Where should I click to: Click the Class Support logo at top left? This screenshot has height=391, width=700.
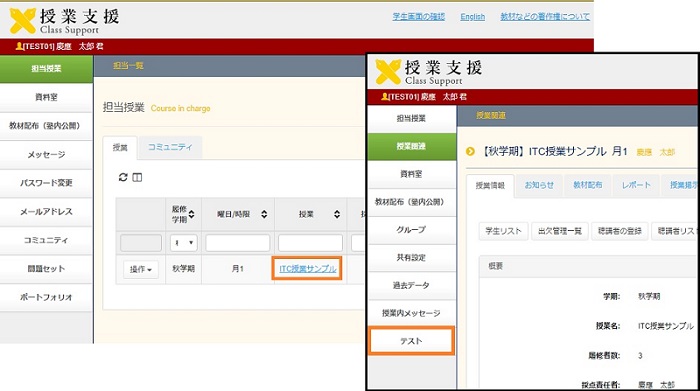(x=64, y=21)
